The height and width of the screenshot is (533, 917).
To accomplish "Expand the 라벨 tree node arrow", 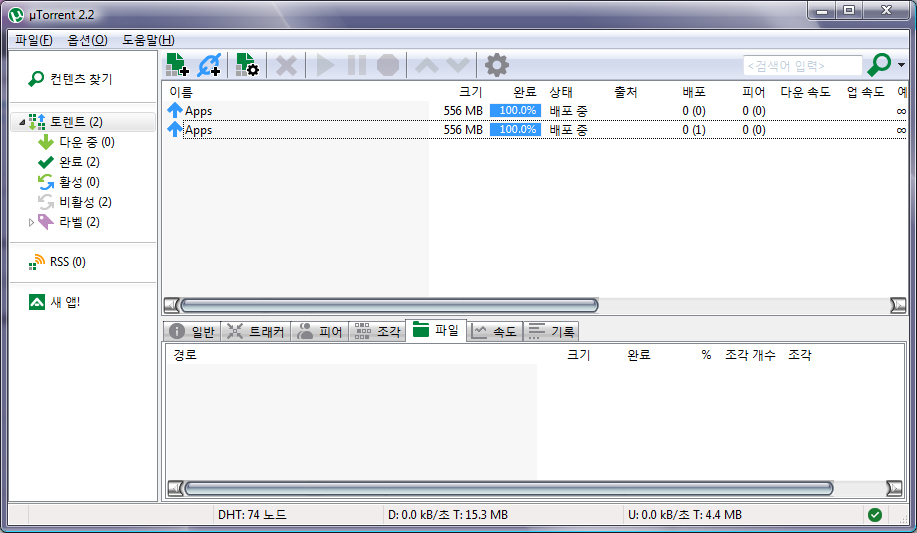I will (31, 222).
